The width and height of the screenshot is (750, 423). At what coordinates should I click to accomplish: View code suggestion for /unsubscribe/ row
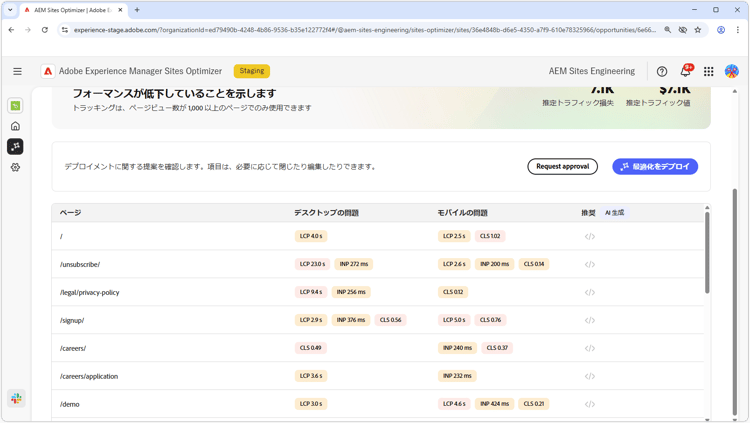pyautogui.click(x=590, y=264)
